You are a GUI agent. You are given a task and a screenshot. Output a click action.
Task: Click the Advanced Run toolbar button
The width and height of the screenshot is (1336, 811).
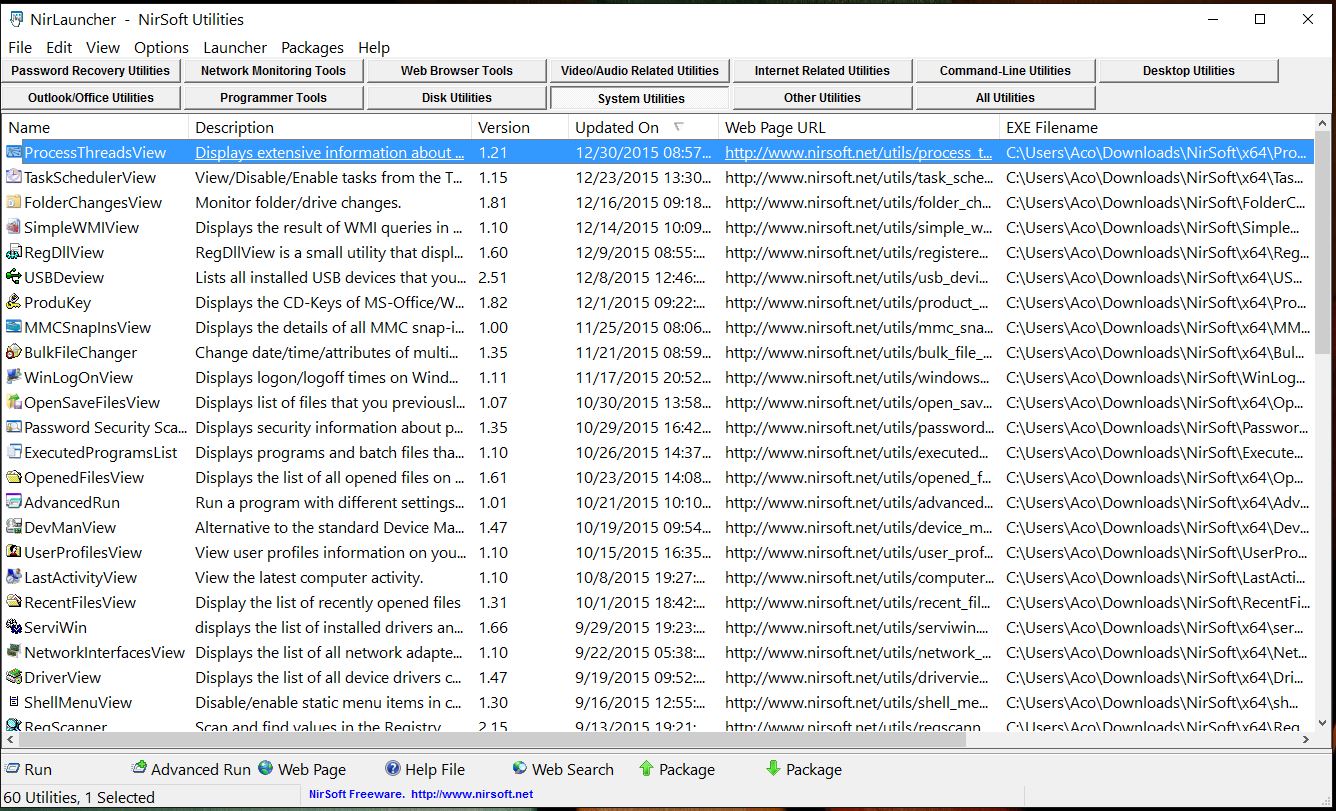point(191,769)
